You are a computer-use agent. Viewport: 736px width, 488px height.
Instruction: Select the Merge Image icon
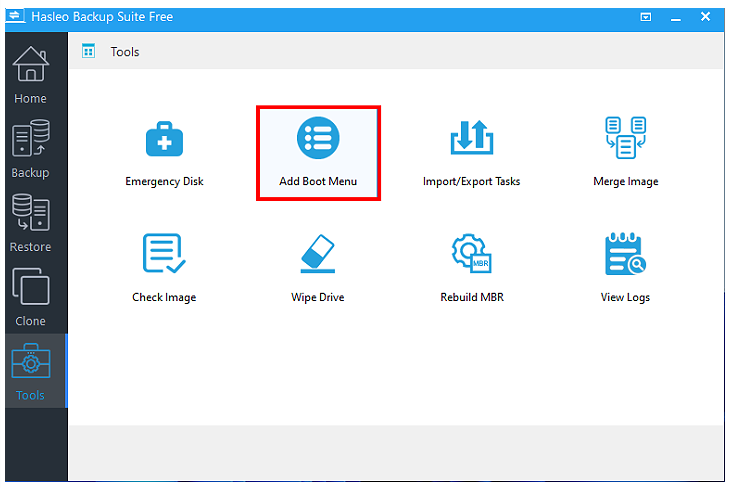coord(626,137)
